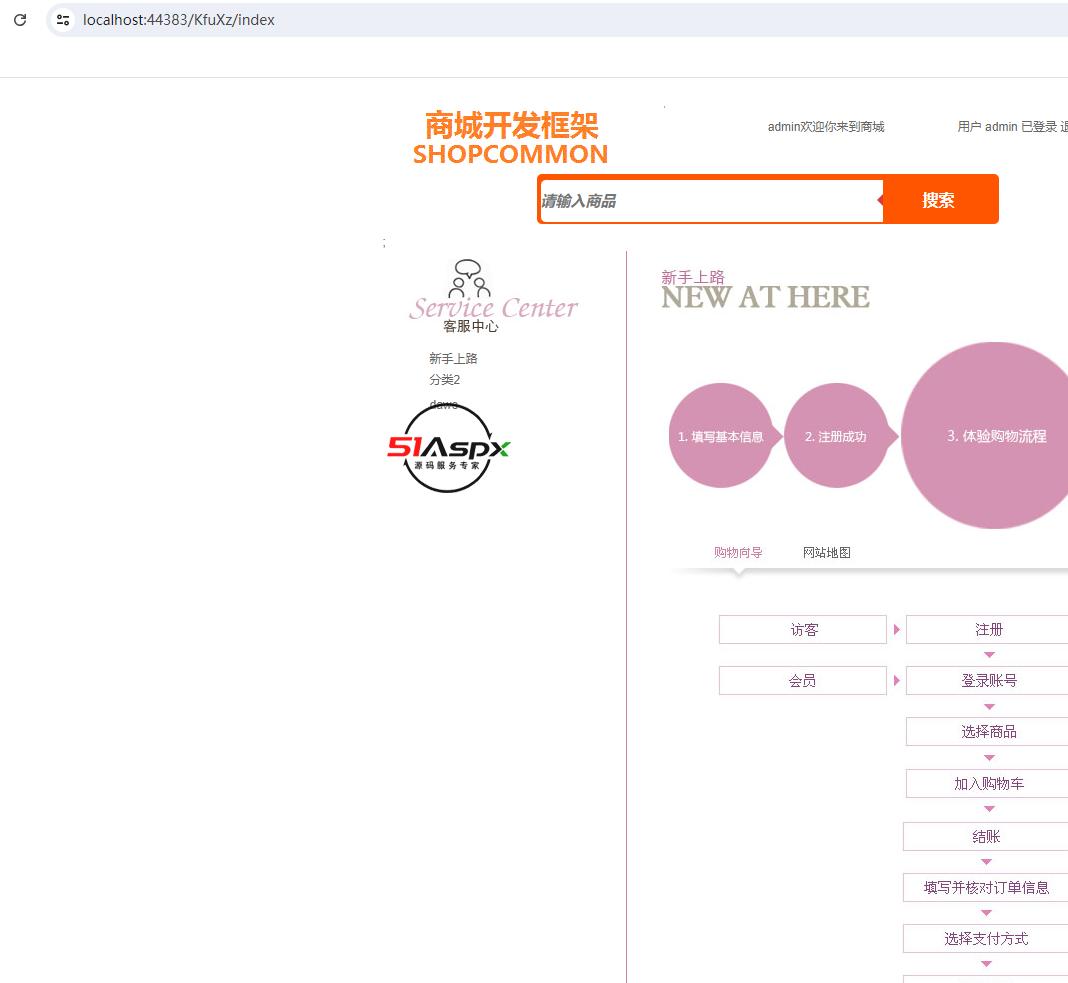
Task: Open the SHOPCOMMON store logo
Action: pos(510,139)
